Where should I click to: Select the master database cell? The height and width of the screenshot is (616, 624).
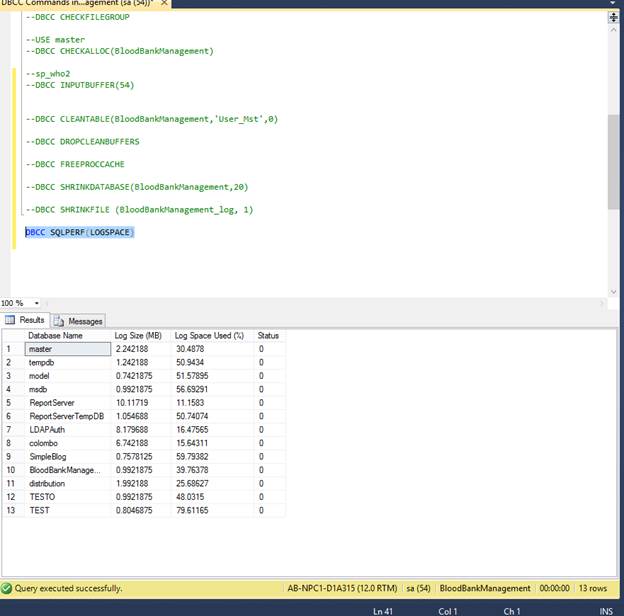pyautogui.click(x=68, y=349)
